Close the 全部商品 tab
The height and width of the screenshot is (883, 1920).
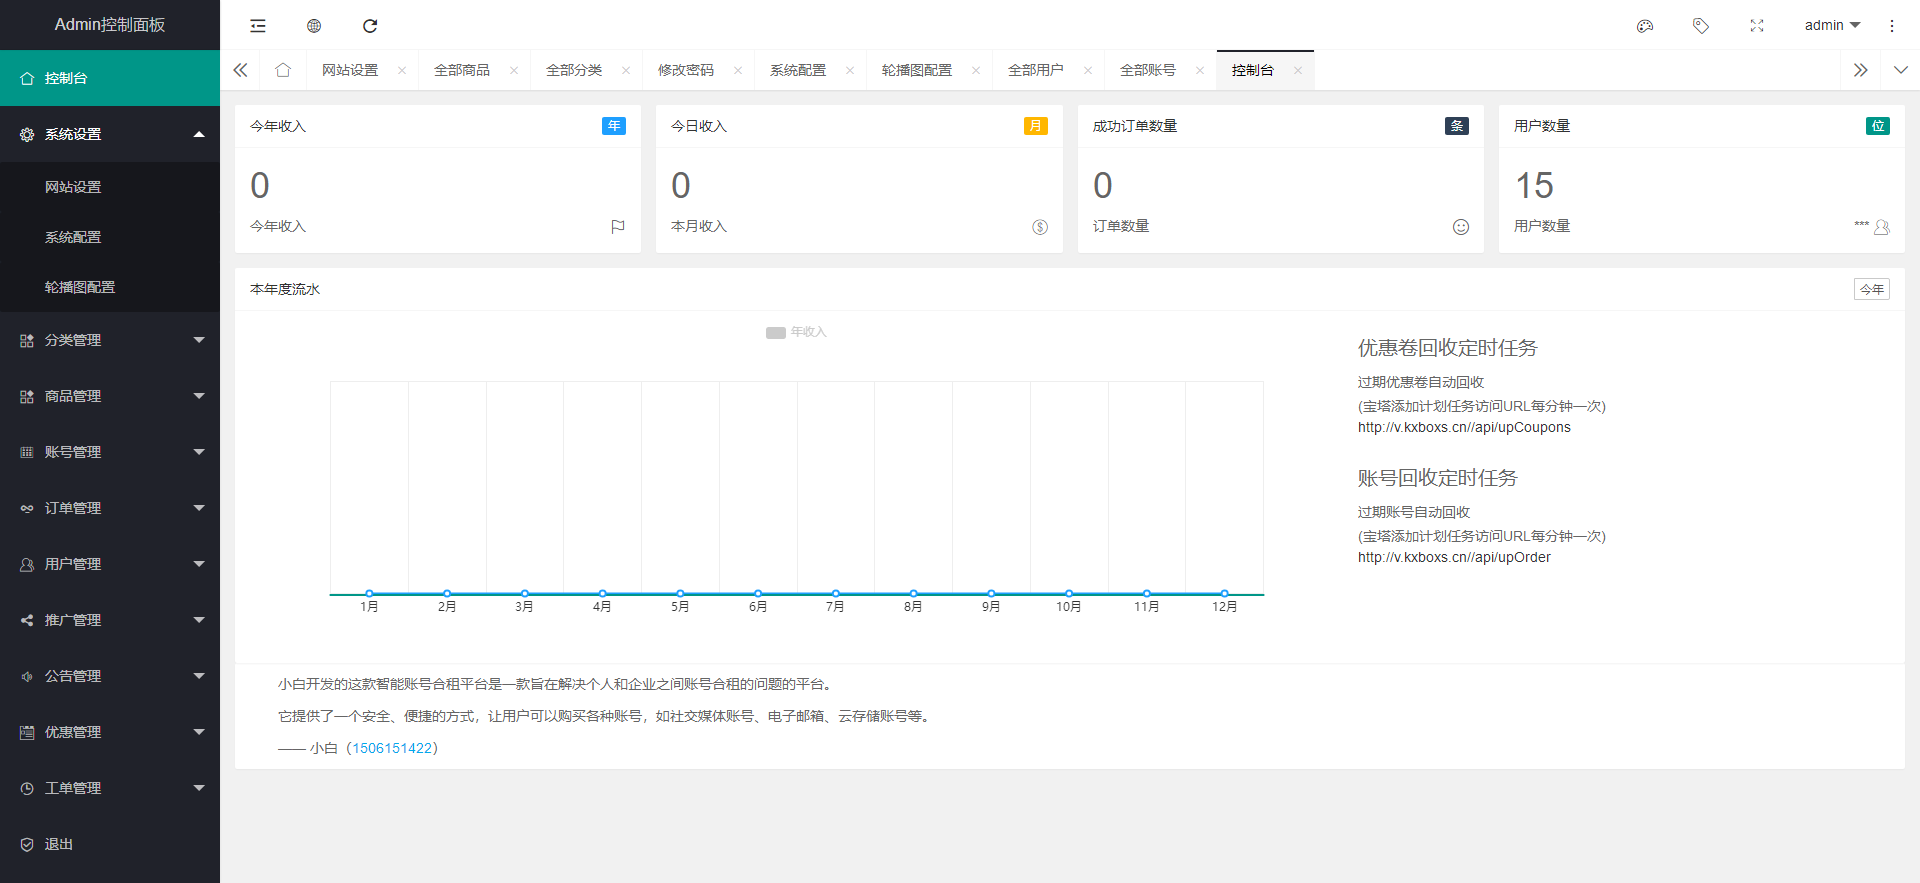click(514, 70)
